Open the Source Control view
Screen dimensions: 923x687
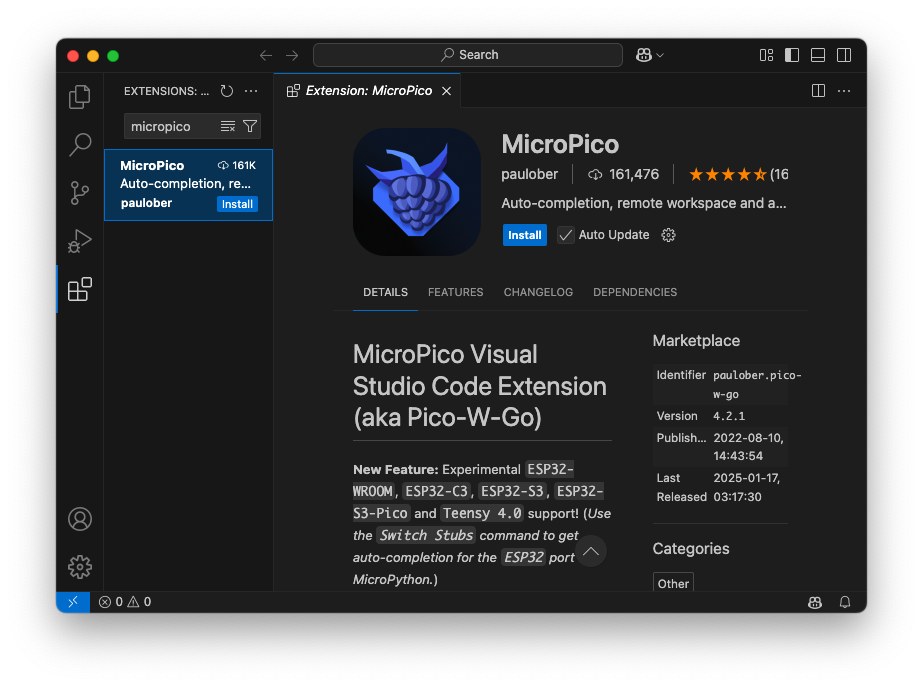tap(79, 193)
